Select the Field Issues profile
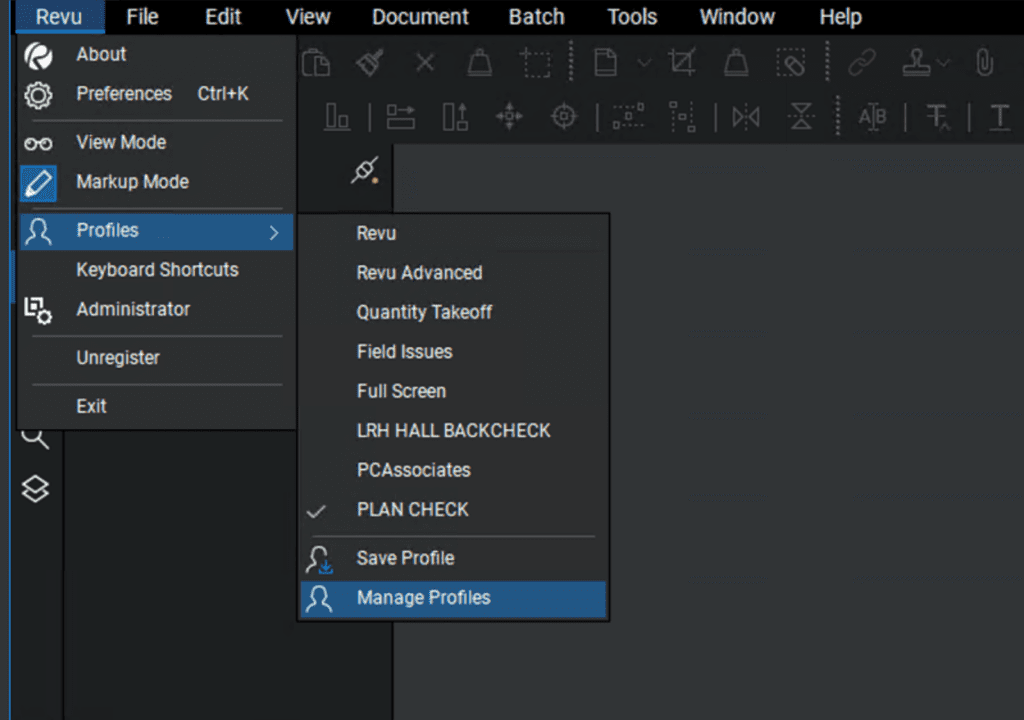 (453, 352)
